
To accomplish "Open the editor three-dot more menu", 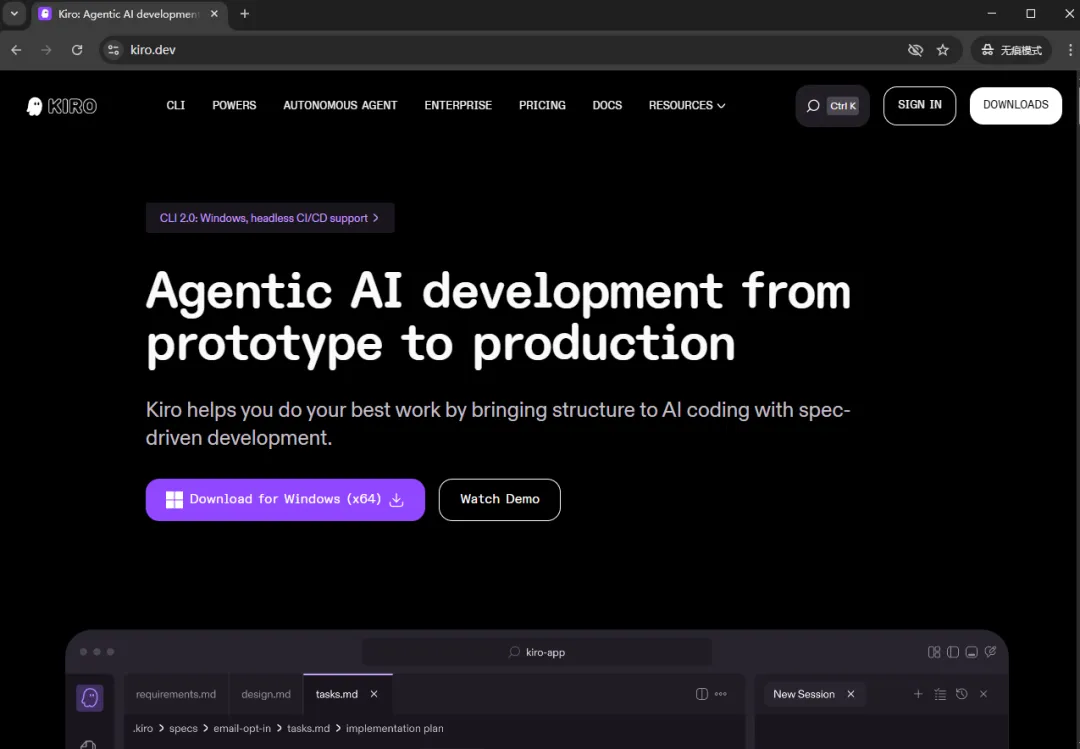I will tap(720, 694).
